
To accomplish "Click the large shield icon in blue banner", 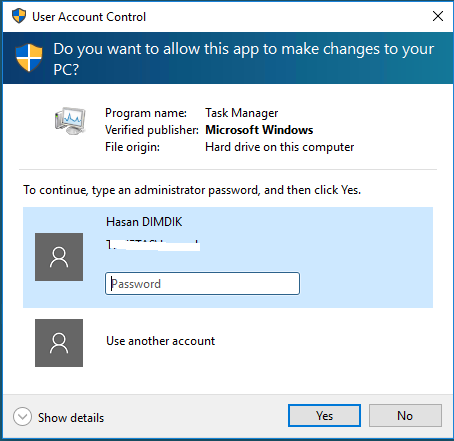I will tap(29, 58).
